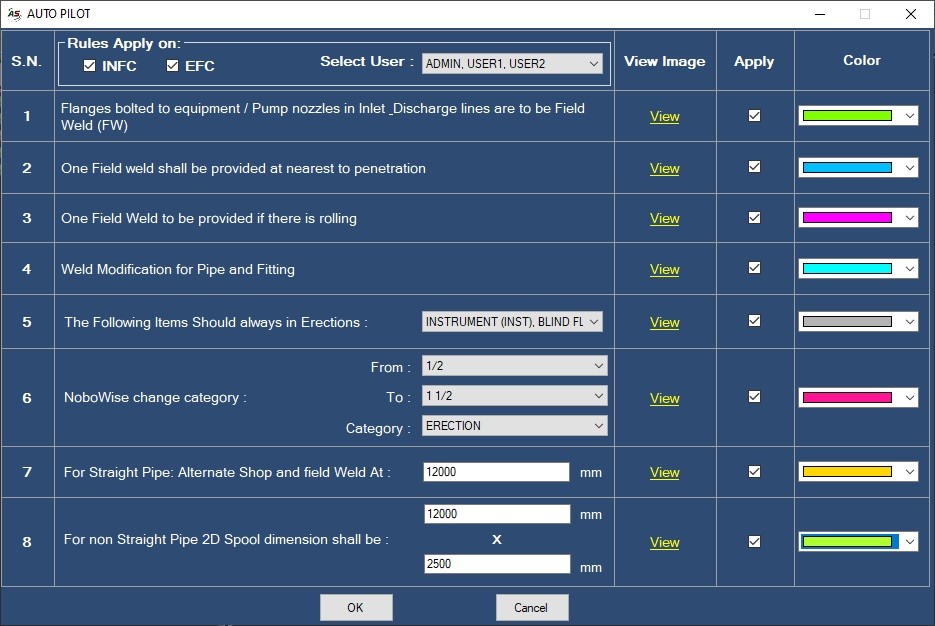Toggle the EFC checkbox
The height and width of the screenshot is (626, 935).
(x=172, y=66)
